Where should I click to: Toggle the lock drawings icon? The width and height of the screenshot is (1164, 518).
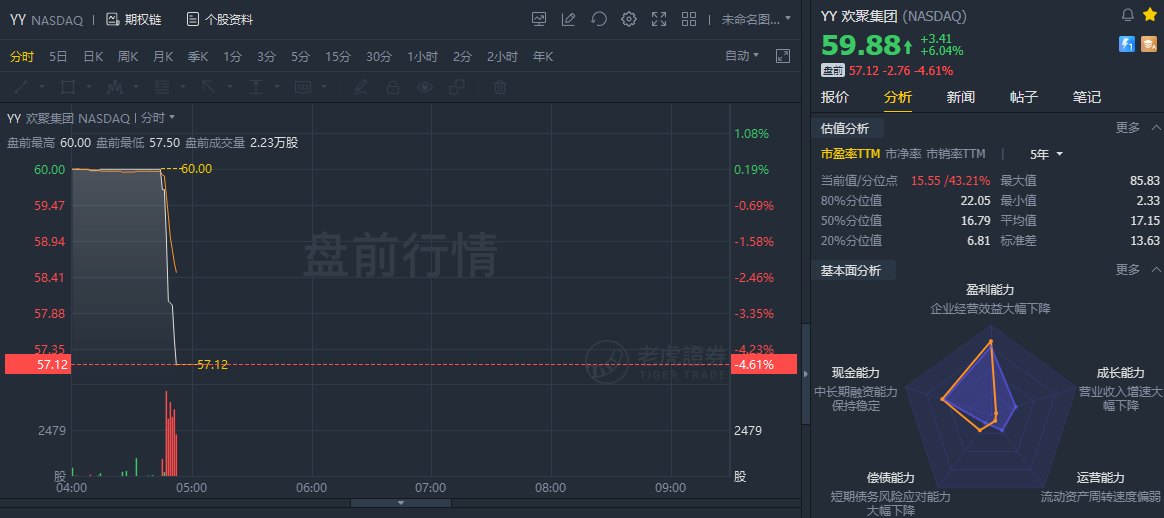[393, 88]
